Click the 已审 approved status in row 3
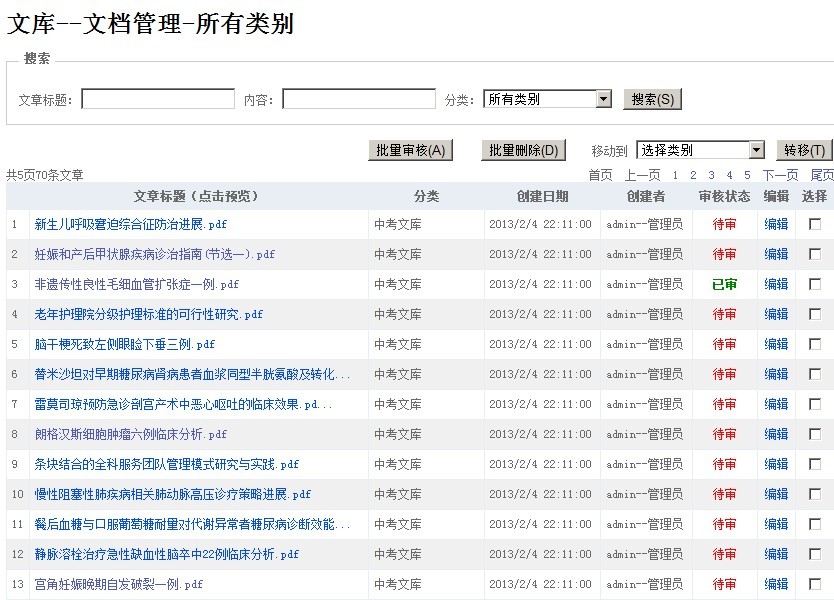 click(723, 284)
